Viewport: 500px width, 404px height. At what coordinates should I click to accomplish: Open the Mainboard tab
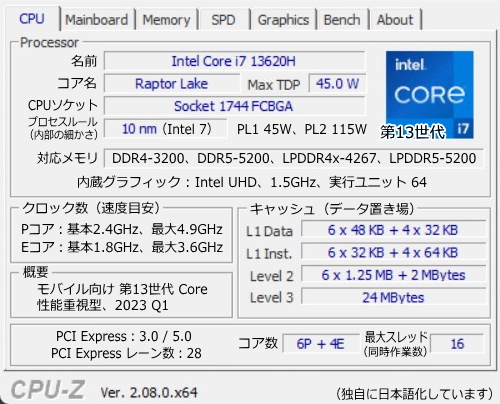click(97, 20)
